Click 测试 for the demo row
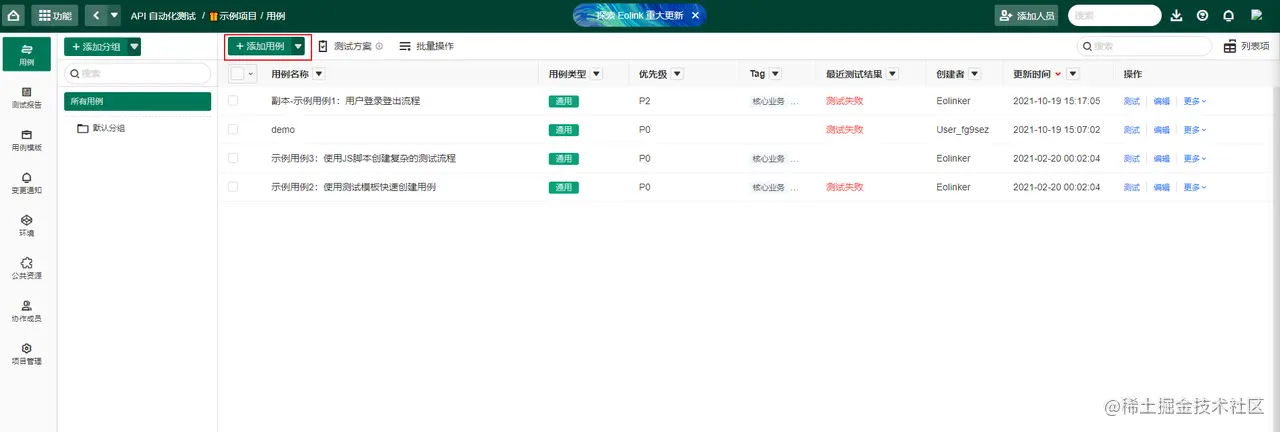The image size is (1280, 432). 1131,130
